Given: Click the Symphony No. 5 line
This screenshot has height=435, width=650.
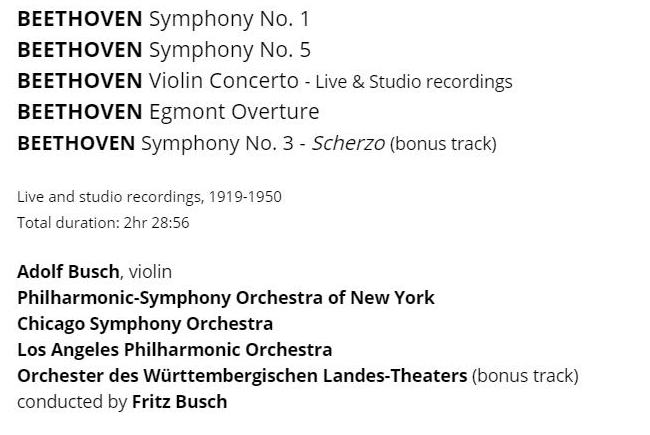Looking at the screenshot, I should point(163,50).
